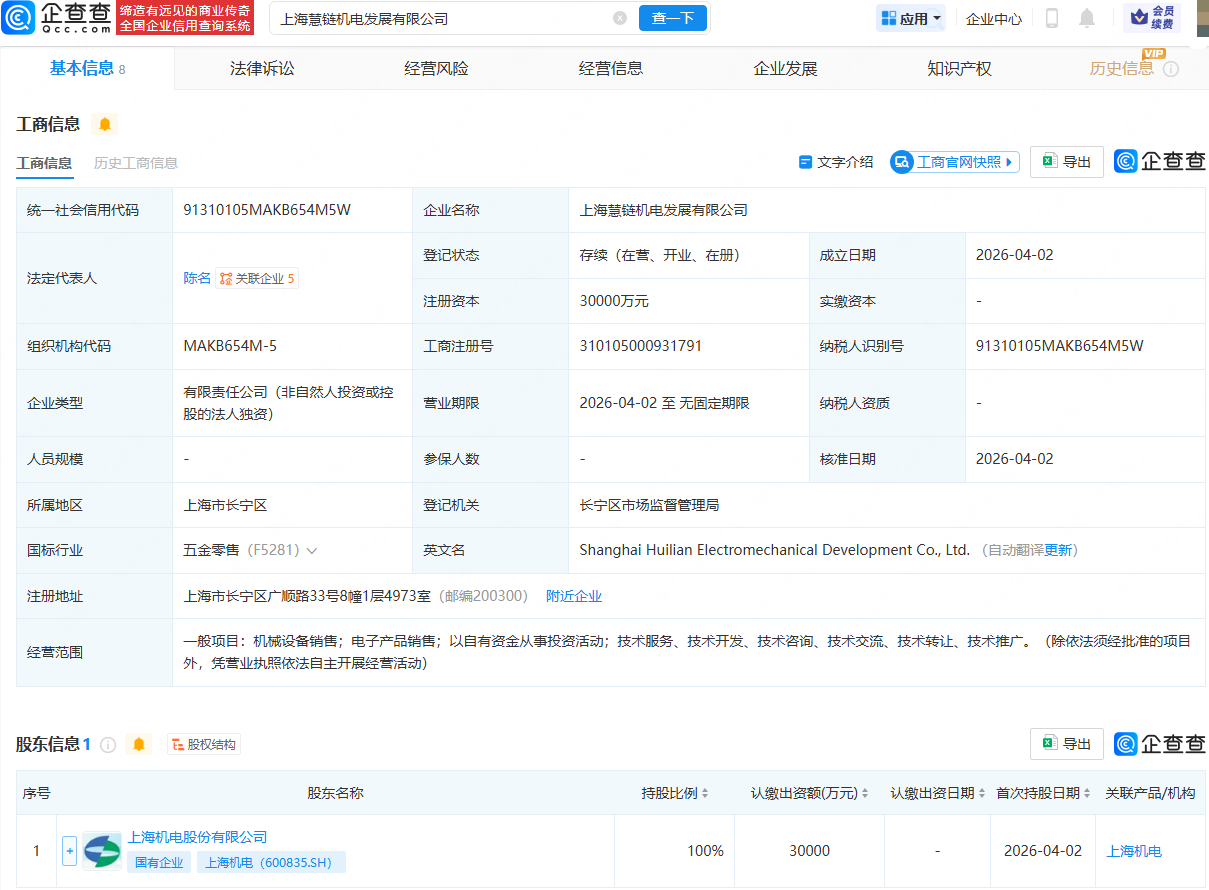The image size is (1209, 890).
Task: Open the 附近企业 nearby companies link
Action: (x=573, y=595)
